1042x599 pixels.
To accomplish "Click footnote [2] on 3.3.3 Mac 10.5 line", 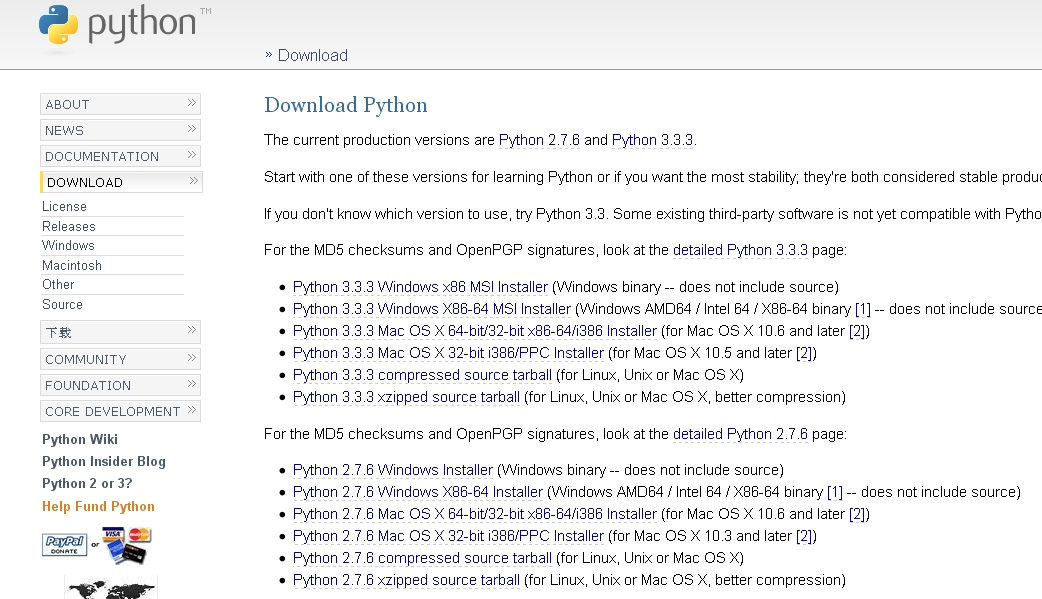I will pos(804,353).
